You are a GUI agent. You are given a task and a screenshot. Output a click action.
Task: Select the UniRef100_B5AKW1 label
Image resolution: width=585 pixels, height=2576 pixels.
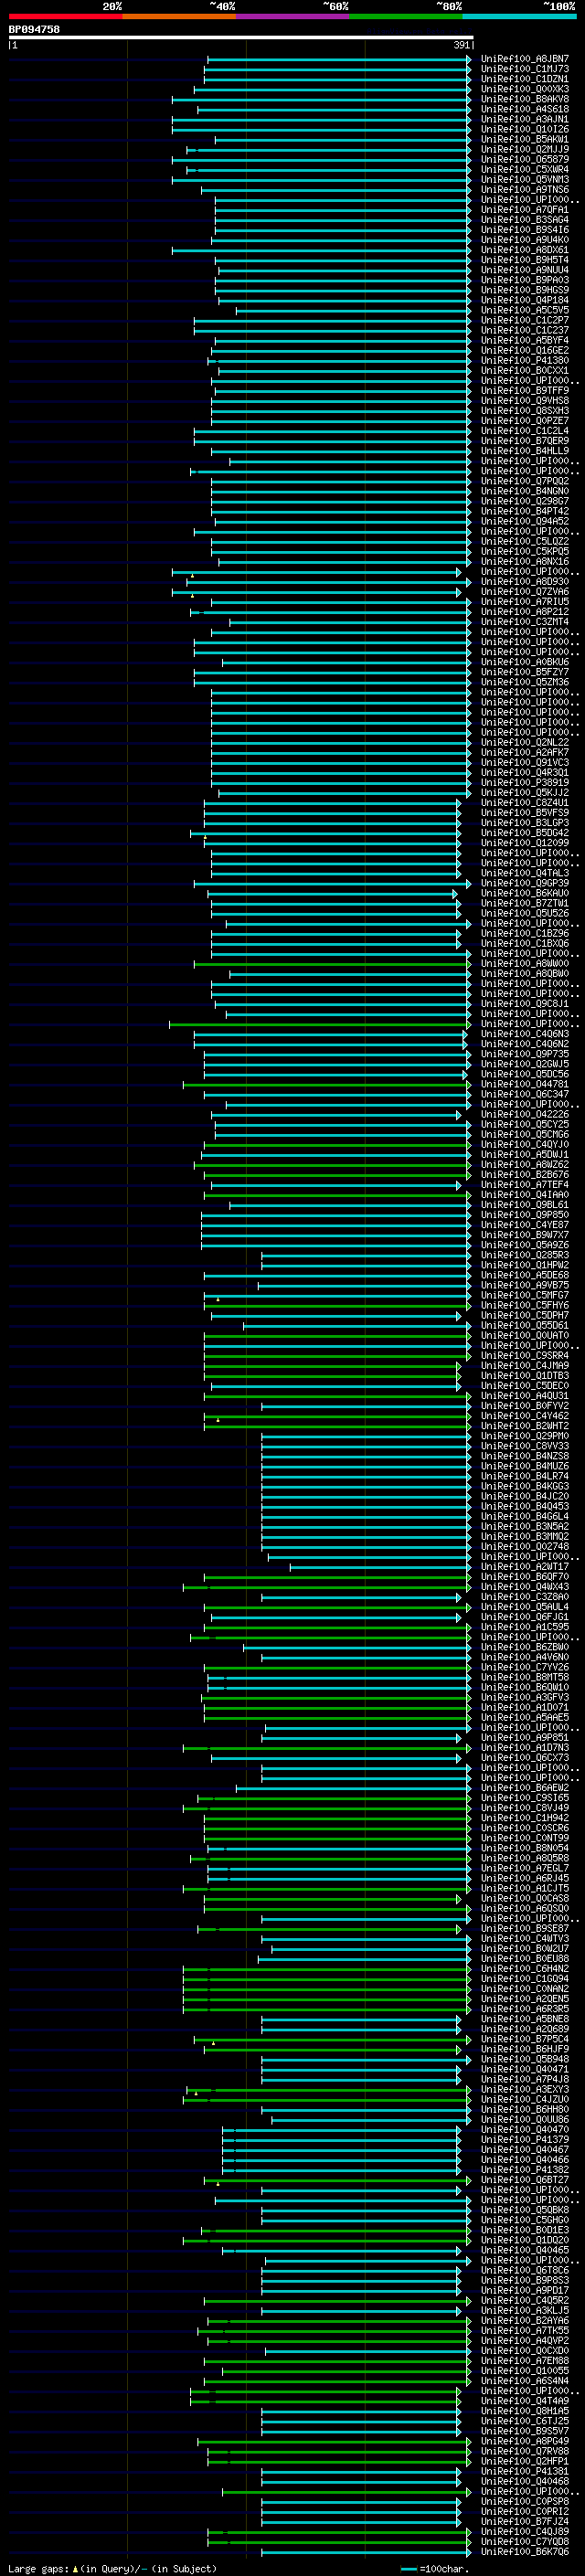pyautogui.click(x=525, y=139)
